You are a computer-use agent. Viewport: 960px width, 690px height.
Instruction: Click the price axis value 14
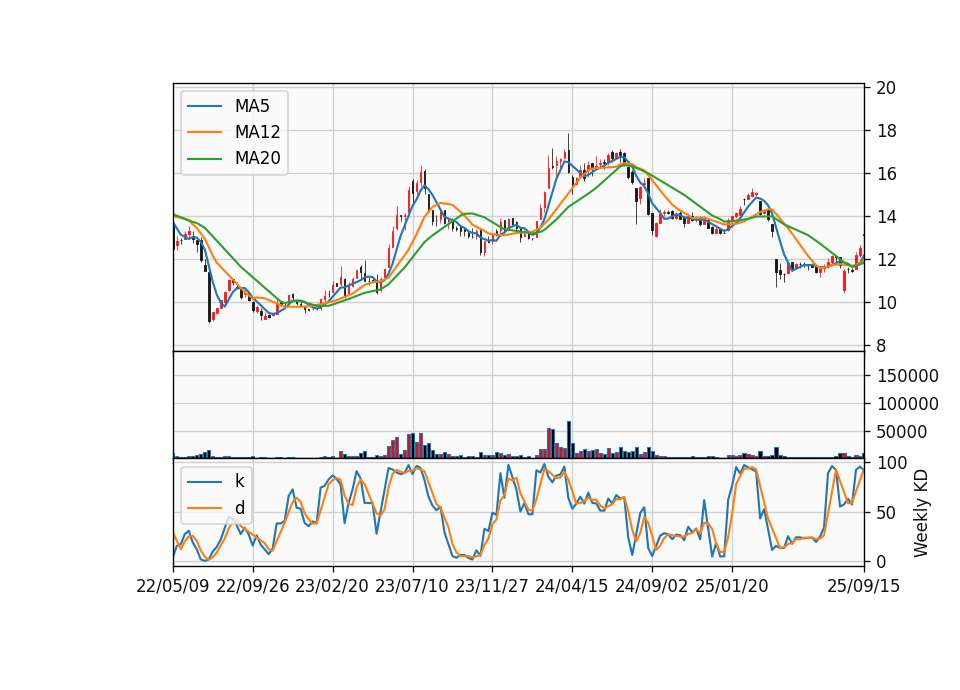(886, 217)
